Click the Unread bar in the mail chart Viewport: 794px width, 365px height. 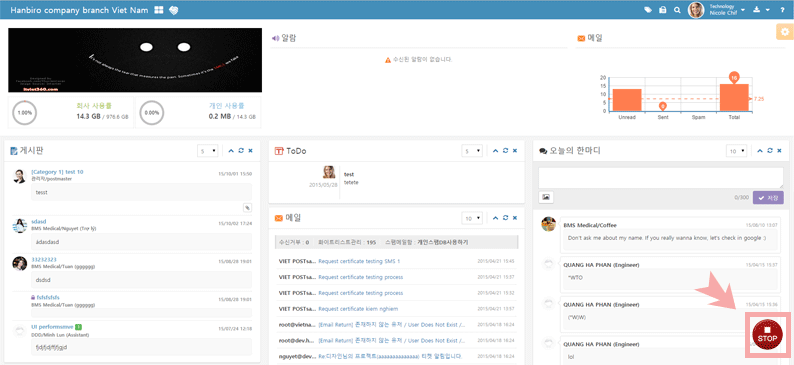coord(627,100)
